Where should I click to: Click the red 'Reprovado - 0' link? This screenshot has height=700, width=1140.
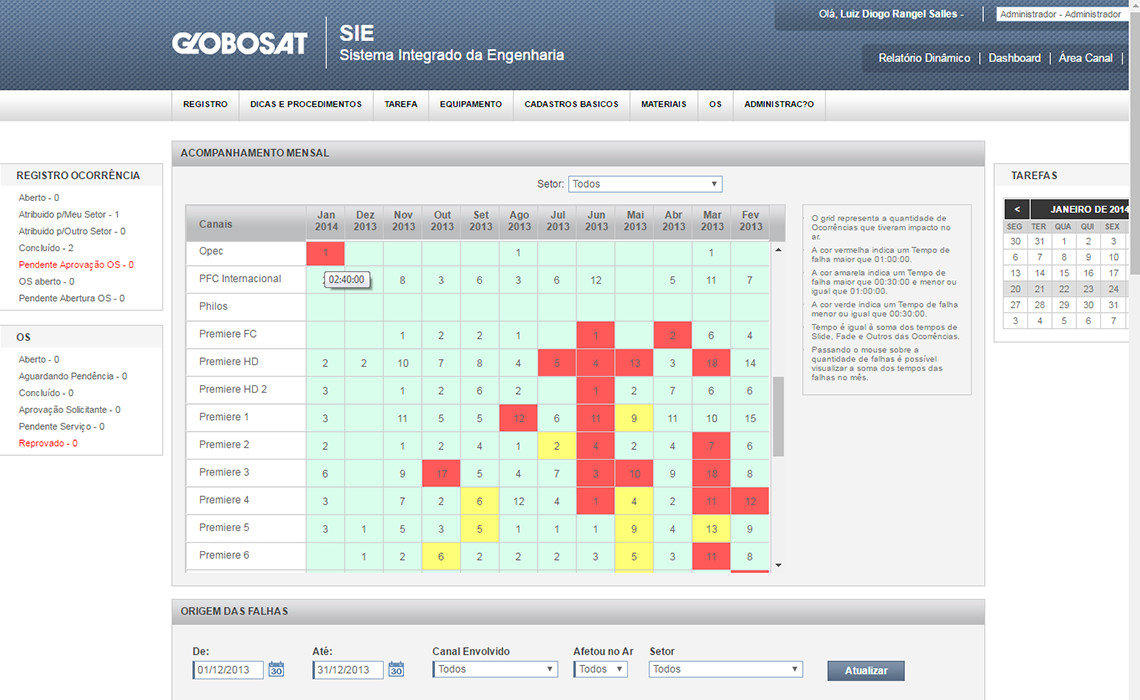tap(48, 443)
